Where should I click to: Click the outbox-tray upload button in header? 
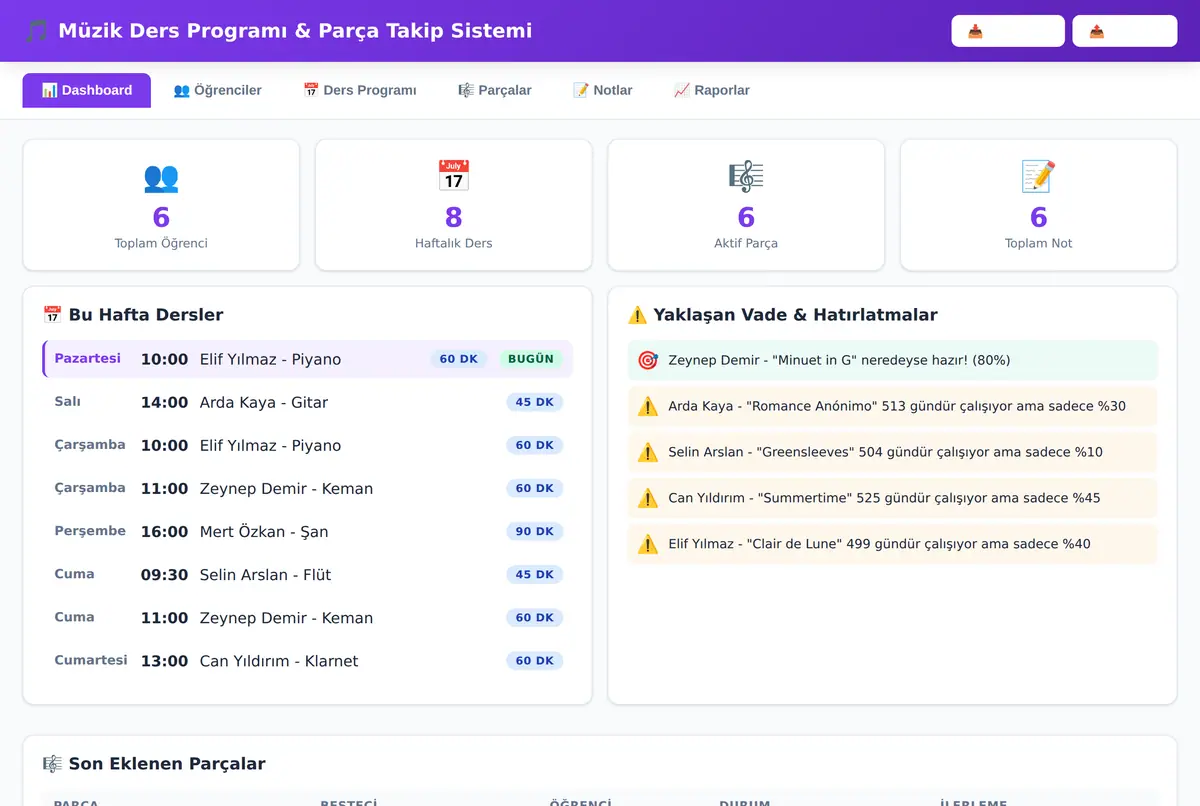tap(1125, 31)
